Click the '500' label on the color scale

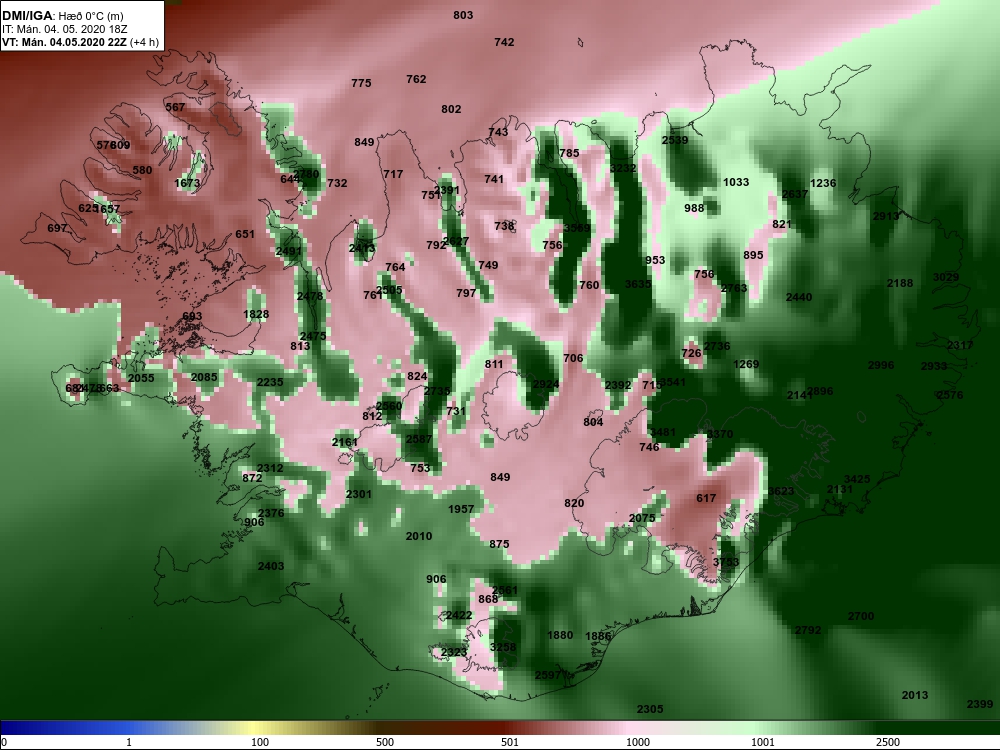[x=385, y=742]
